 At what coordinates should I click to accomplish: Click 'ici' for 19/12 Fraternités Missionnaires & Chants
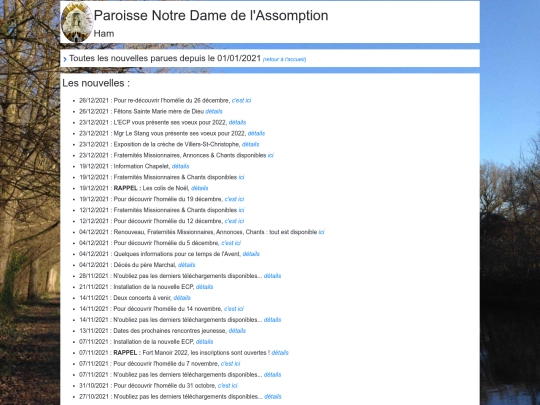click(241, 177)
